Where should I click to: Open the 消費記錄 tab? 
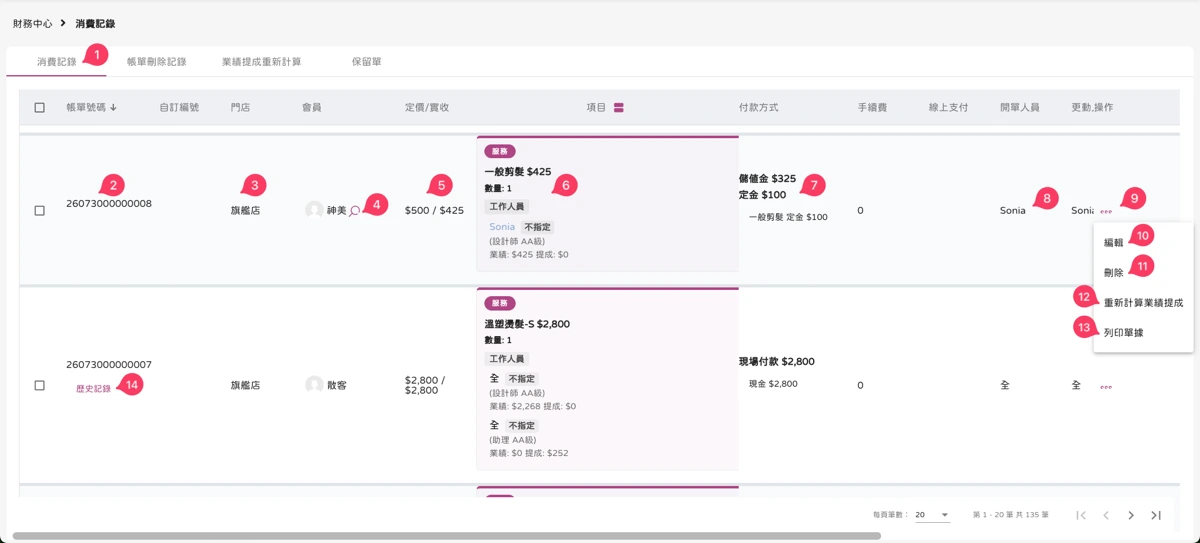tap(57, 62)
